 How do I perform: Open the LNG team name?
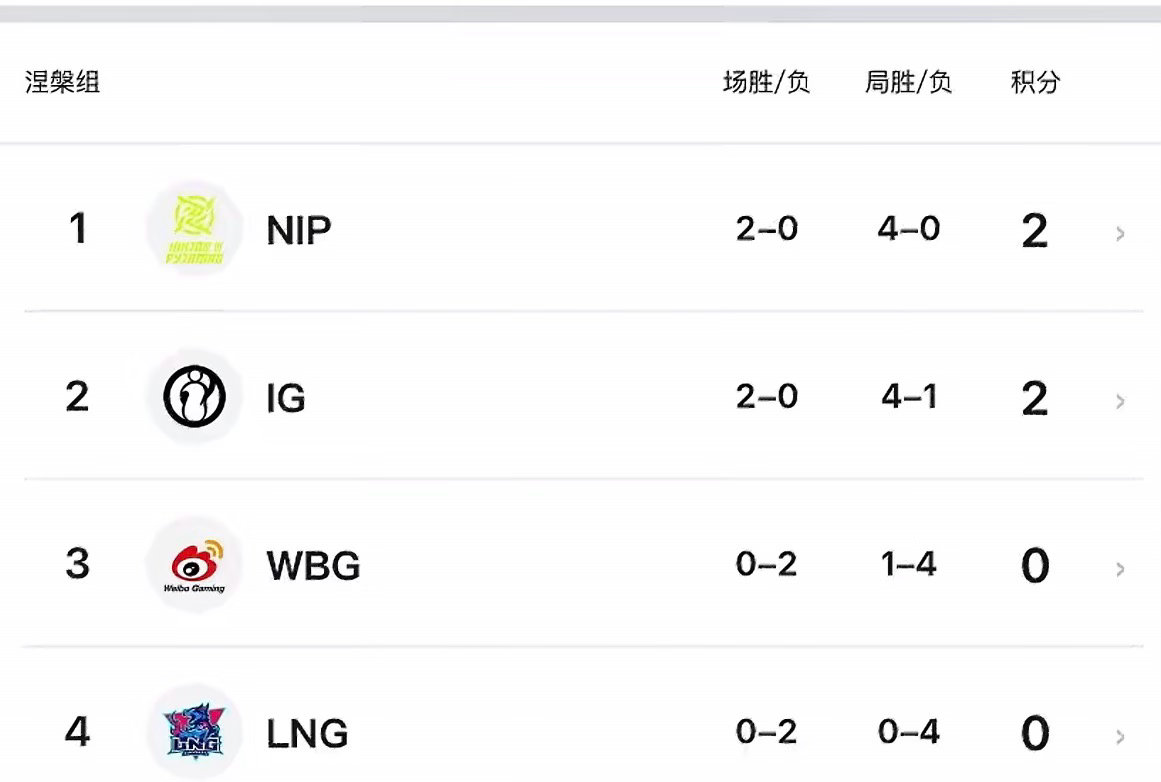point(307,733)
